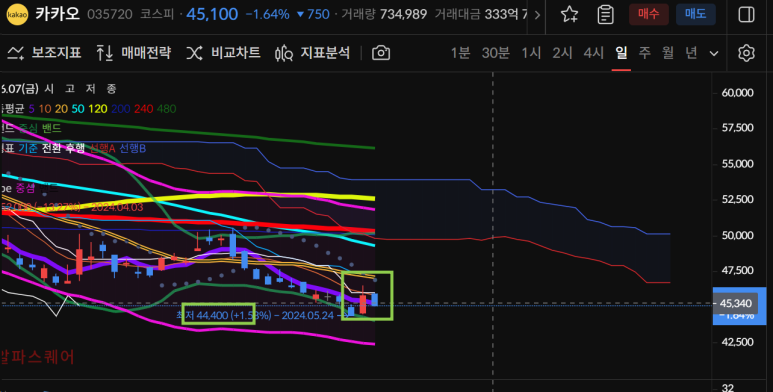
Task: Click the 후행 span legend label
Action: (74, 148)
